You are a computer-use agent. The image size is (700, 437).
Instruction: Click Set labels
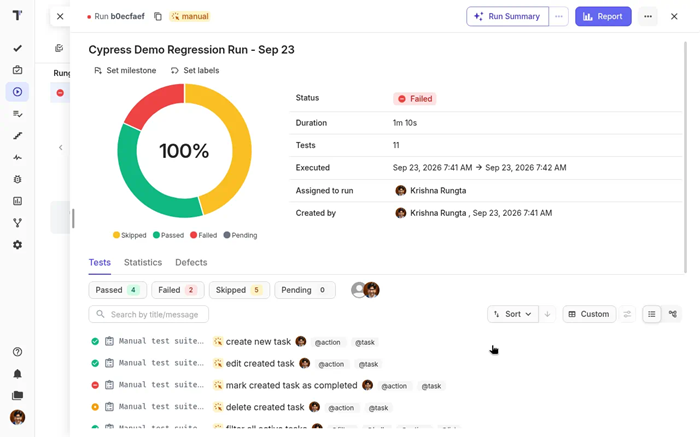[x=195, y=71]
